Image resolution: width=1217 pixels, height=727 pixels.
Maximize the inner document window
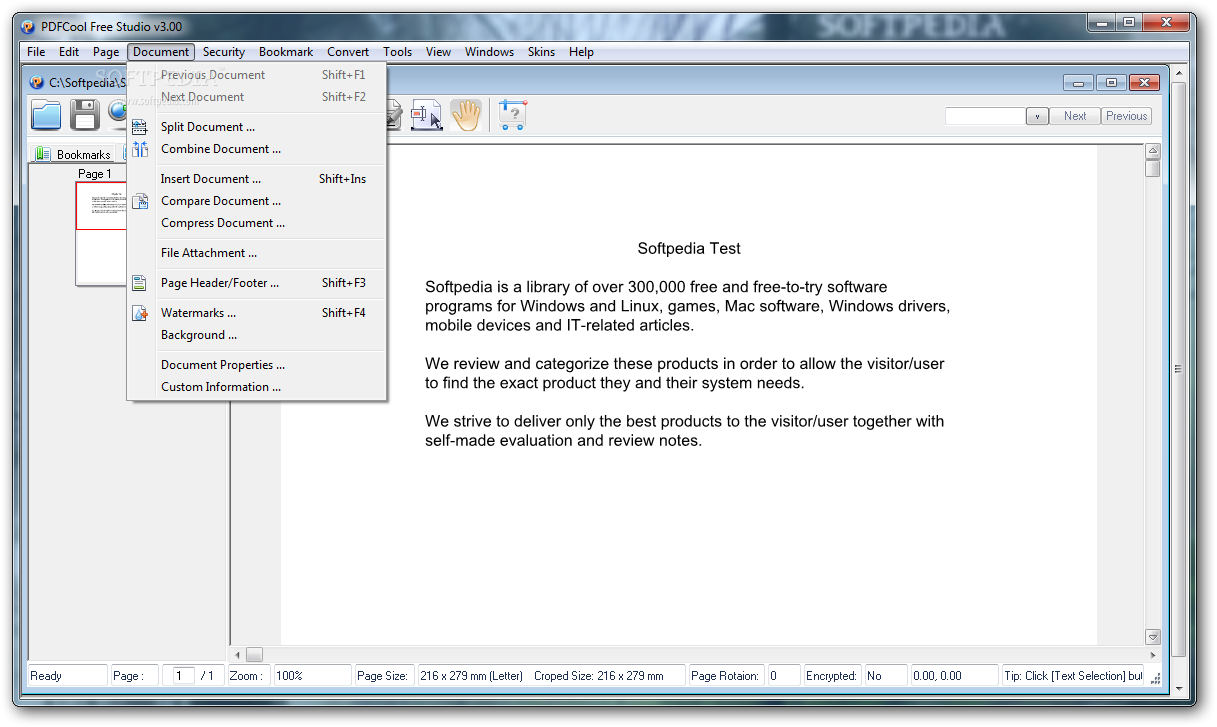tap(1111, 83)
